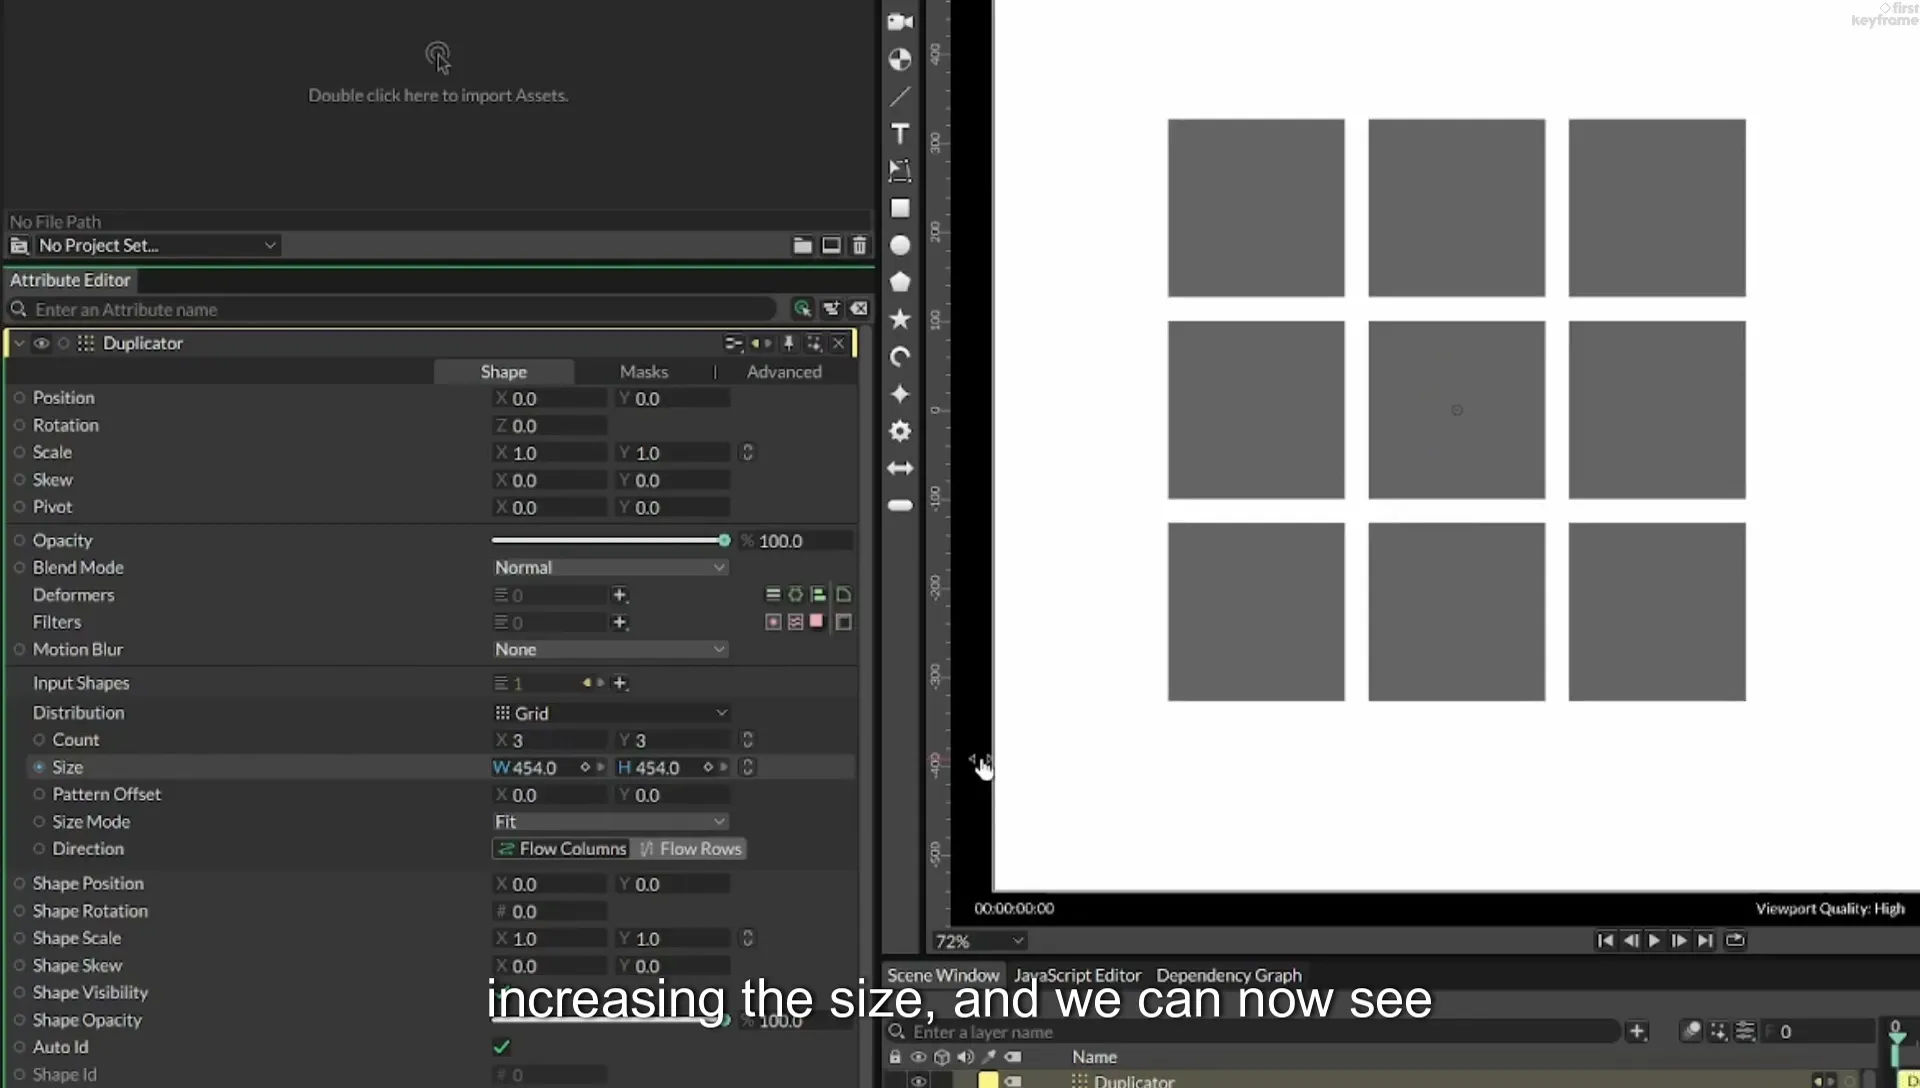Screen dimensions: 1920x1088
Task: Open the Motion Blur dropdown
Action: [x=610, y=649]
